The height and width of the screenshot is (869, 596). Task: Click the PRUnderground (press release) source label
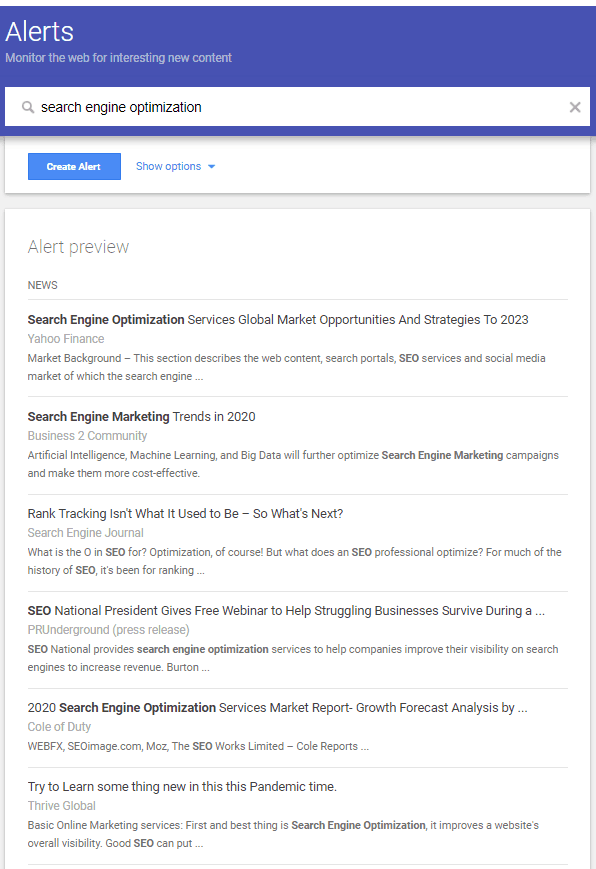click(109, 630)
